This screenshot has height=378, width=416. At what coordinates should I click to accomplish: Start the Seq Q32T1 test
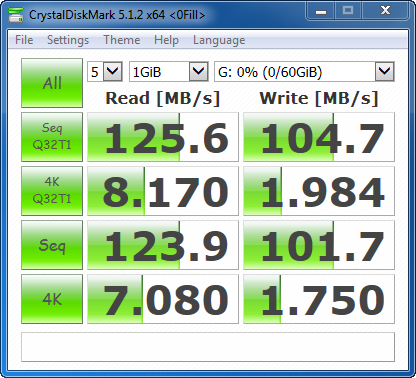click(x=52, y=137)
